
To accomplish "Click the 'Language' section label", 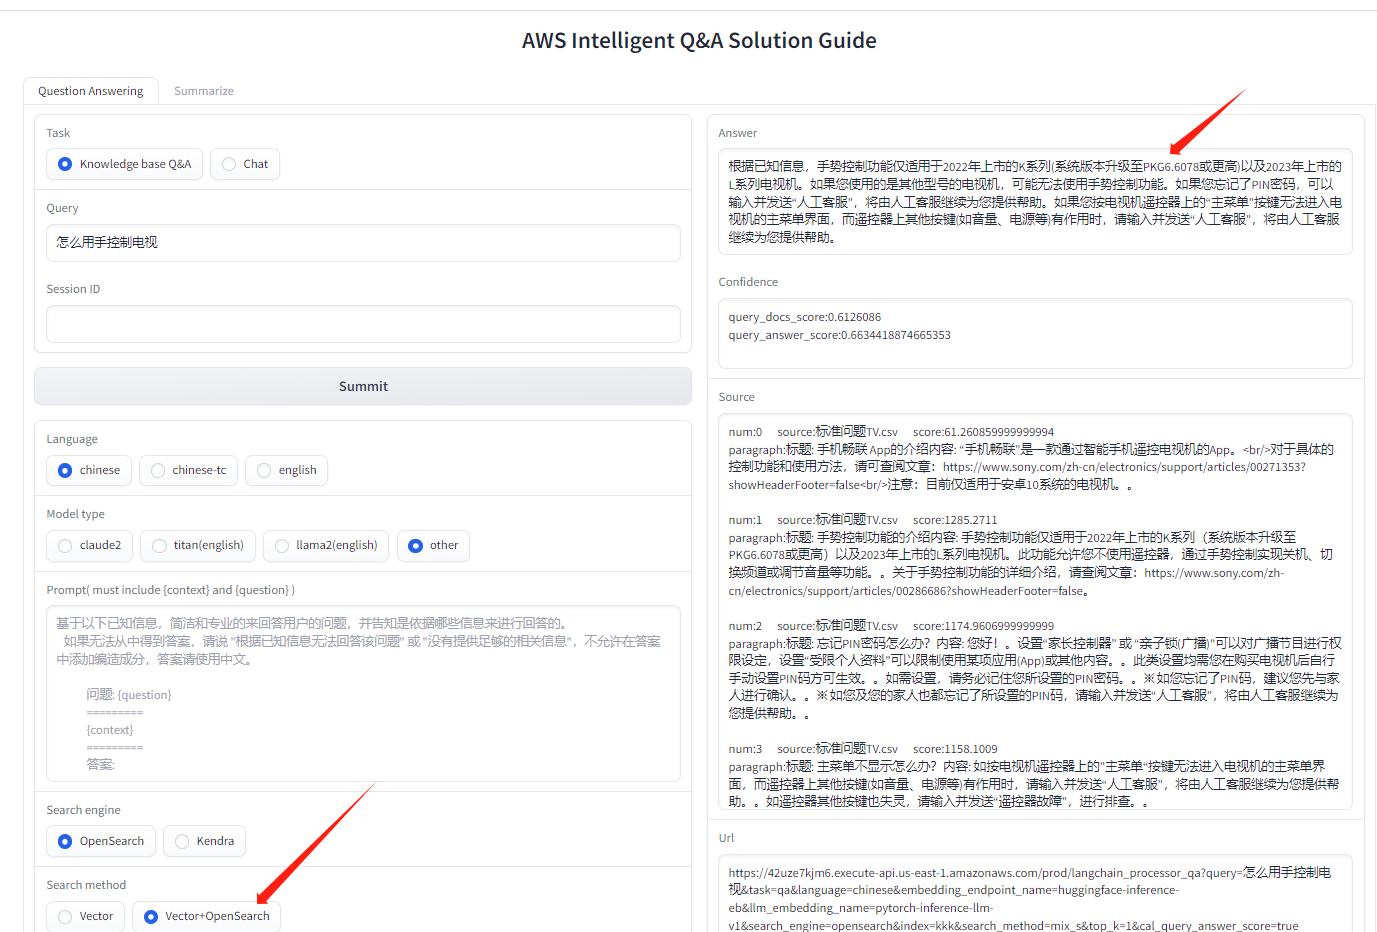I will coord(72,439).
